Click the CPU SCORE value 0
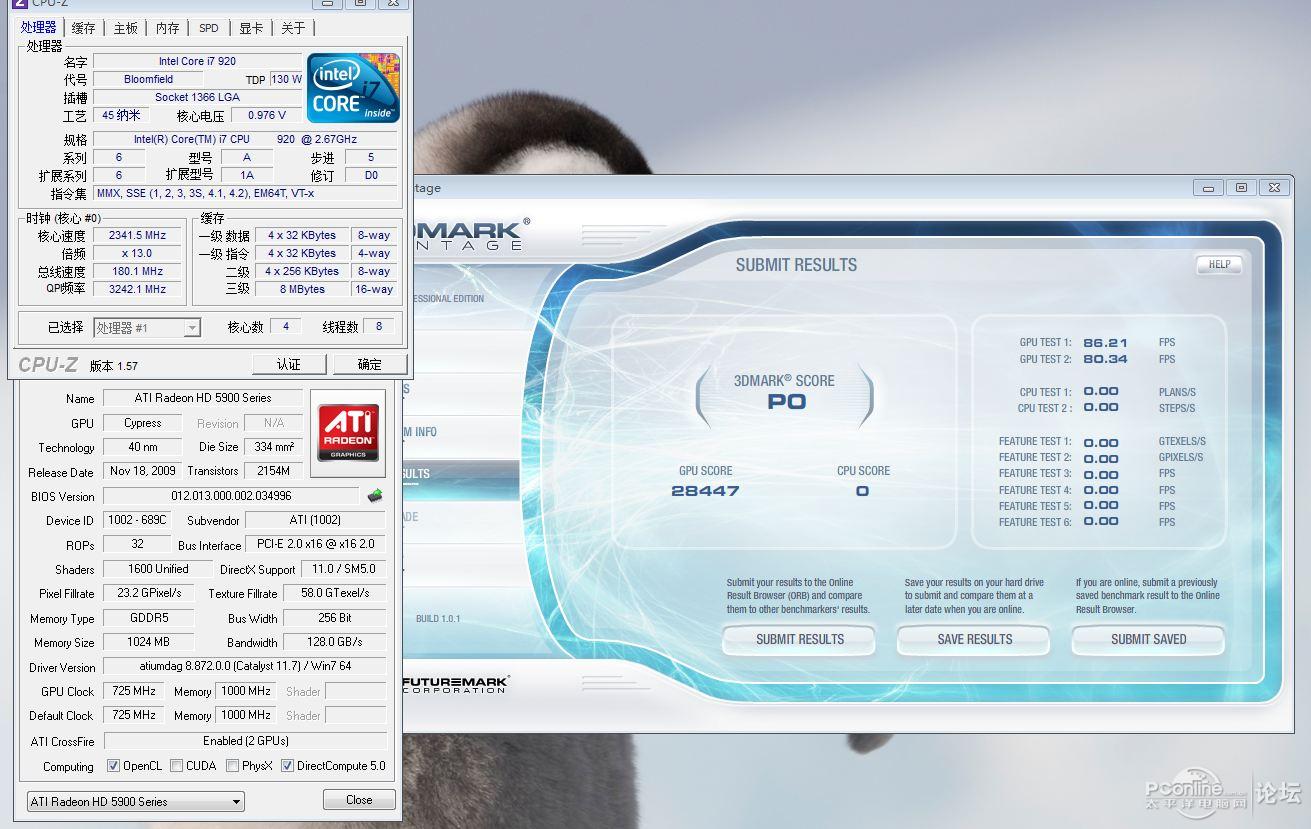 point(862,491)
